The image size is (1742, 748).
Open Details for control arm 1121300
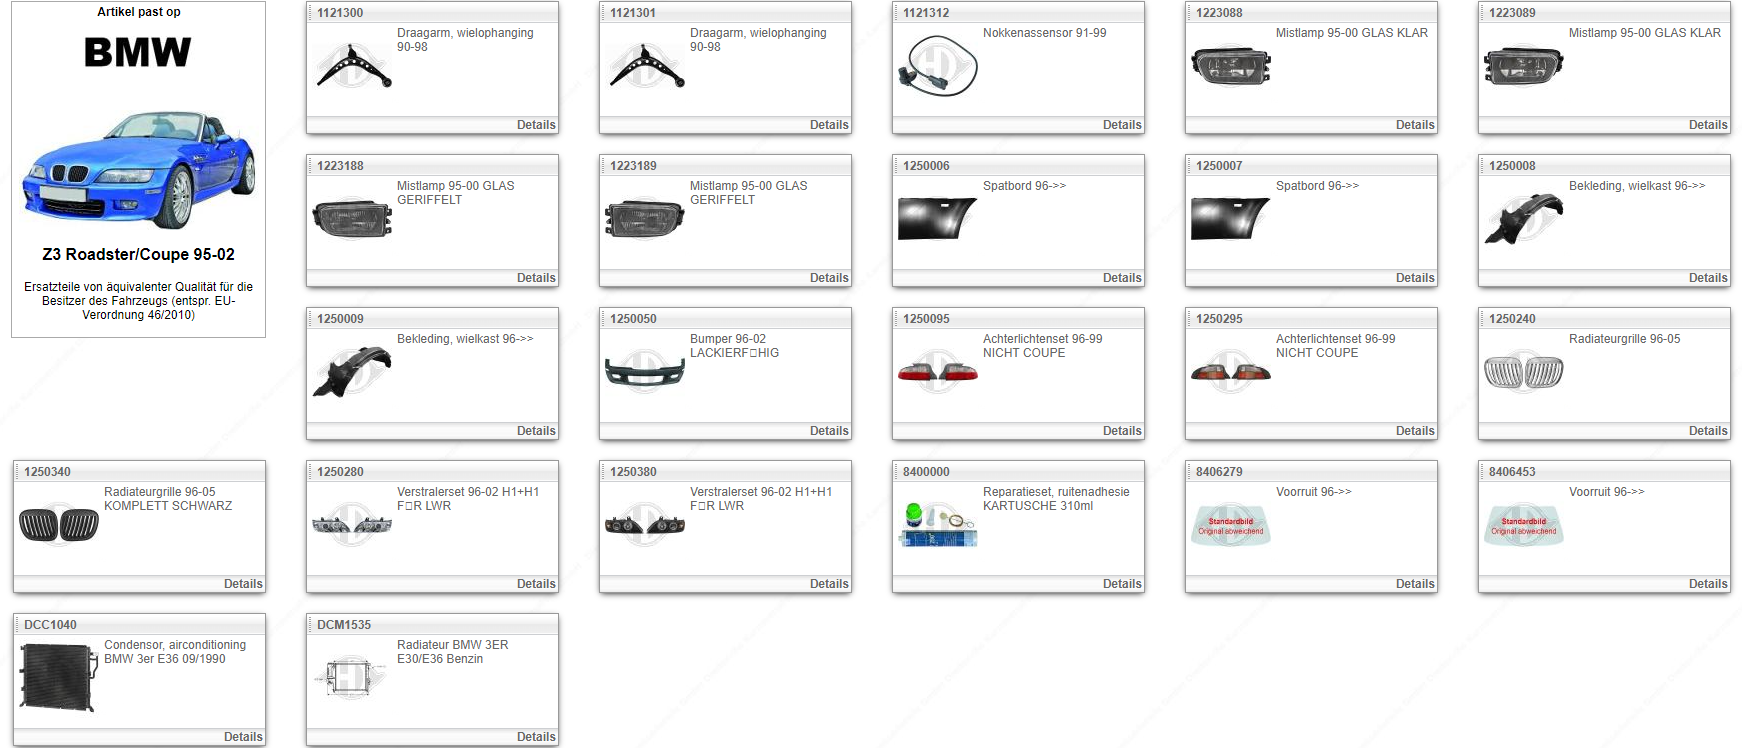point(536,125)
